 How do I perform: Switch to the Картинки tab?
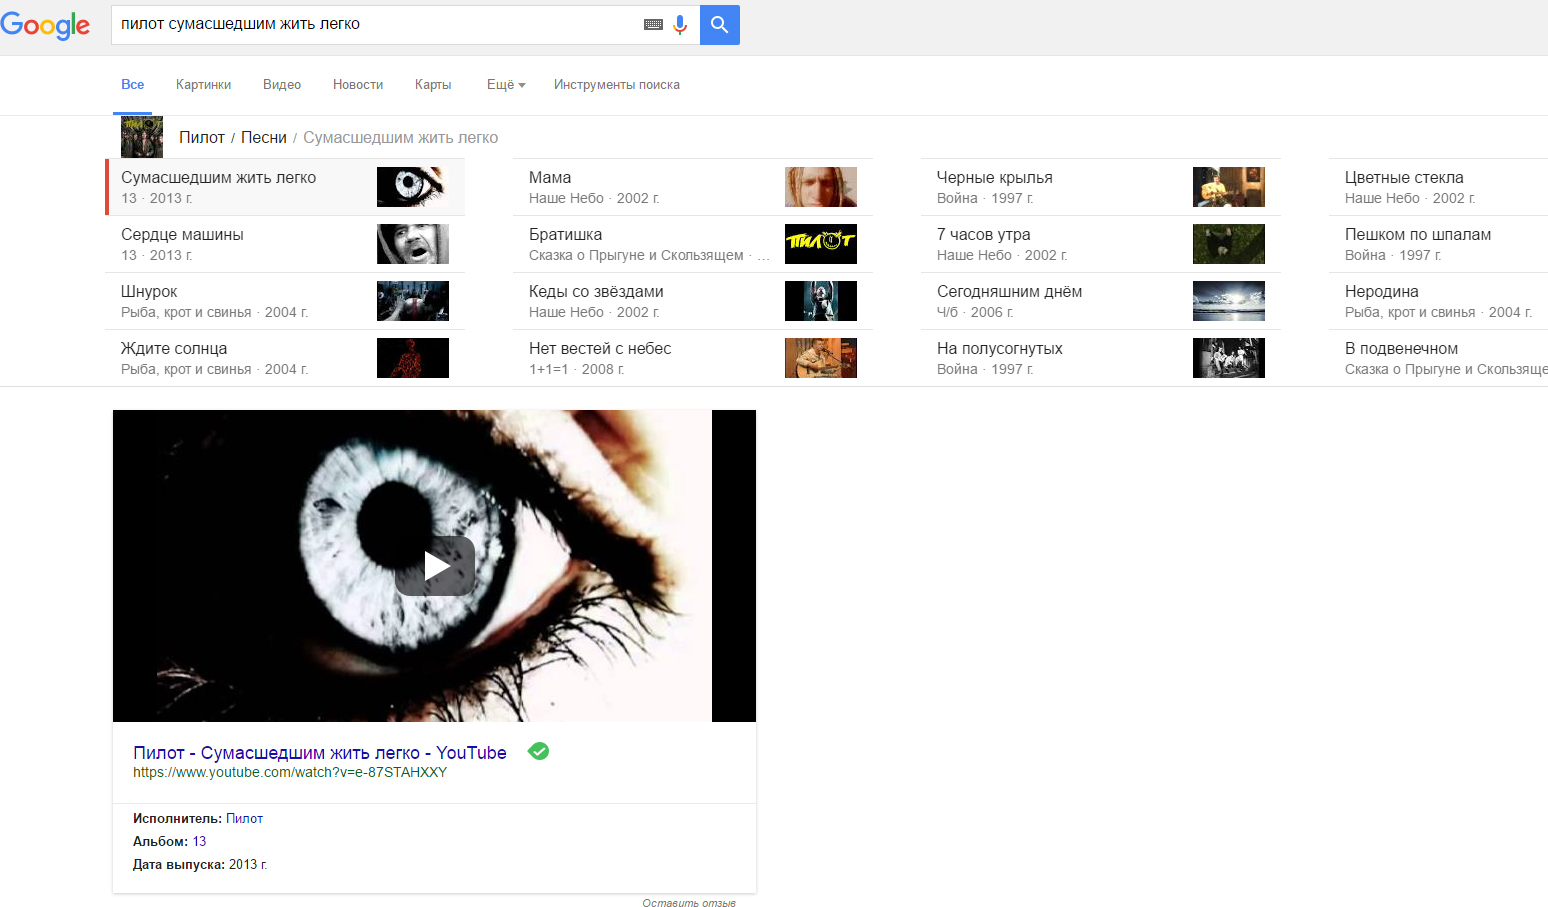point(203,85)
